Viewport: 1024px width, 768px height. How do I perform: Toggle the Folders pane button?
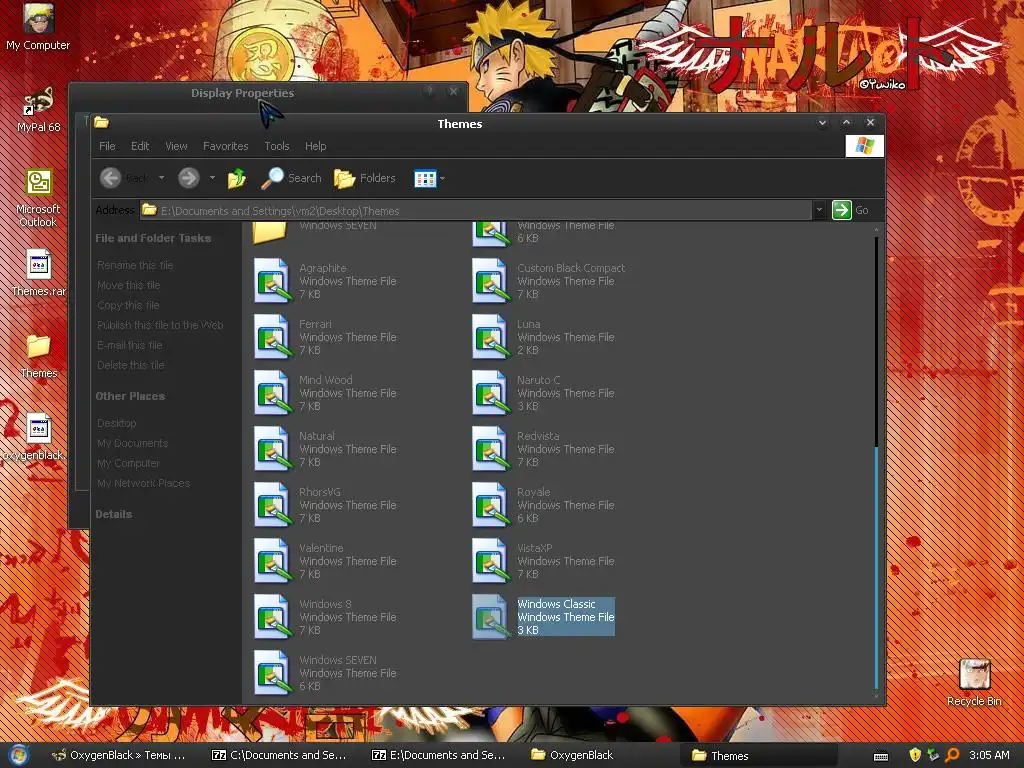pyautogui.click(x=364, y=178)
